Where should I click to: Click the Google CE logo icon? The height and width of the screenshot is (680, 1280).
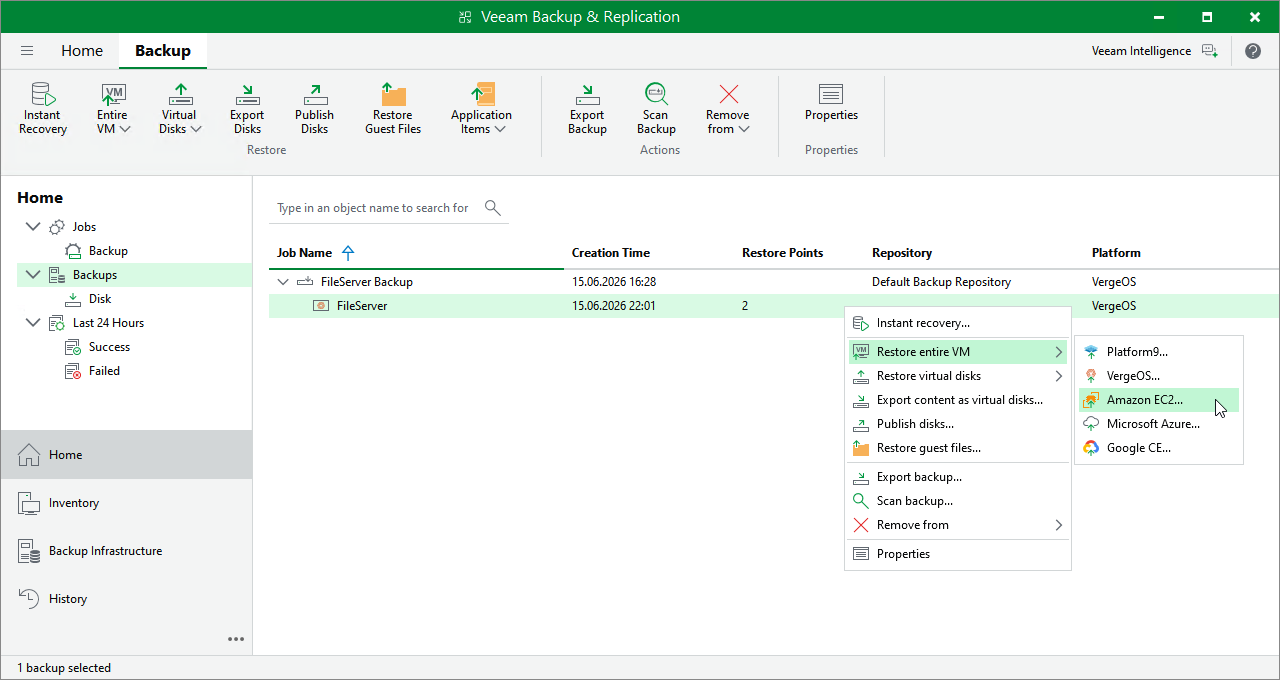click(1091, 448)
